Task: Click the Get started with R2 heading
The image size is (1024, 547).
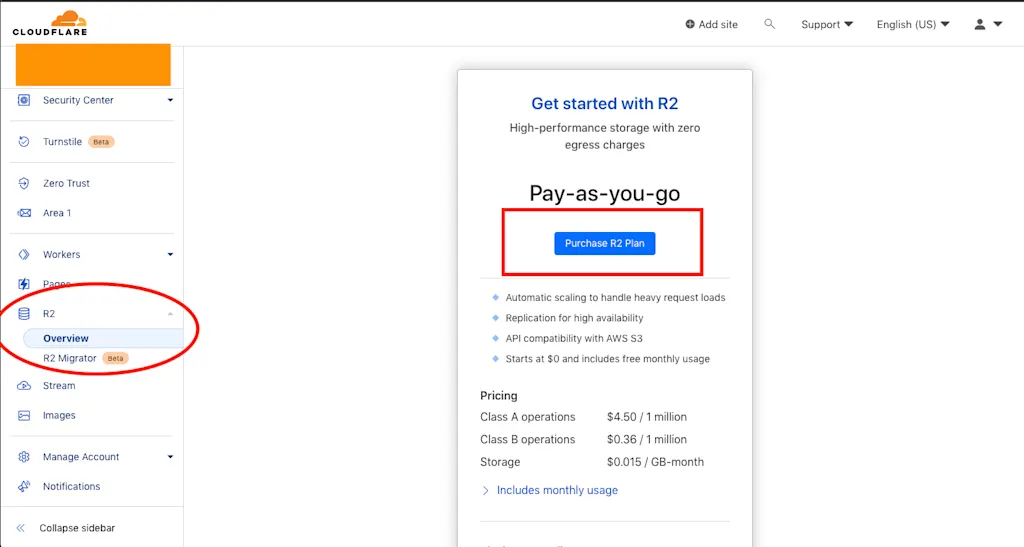Action: [605, 104]
